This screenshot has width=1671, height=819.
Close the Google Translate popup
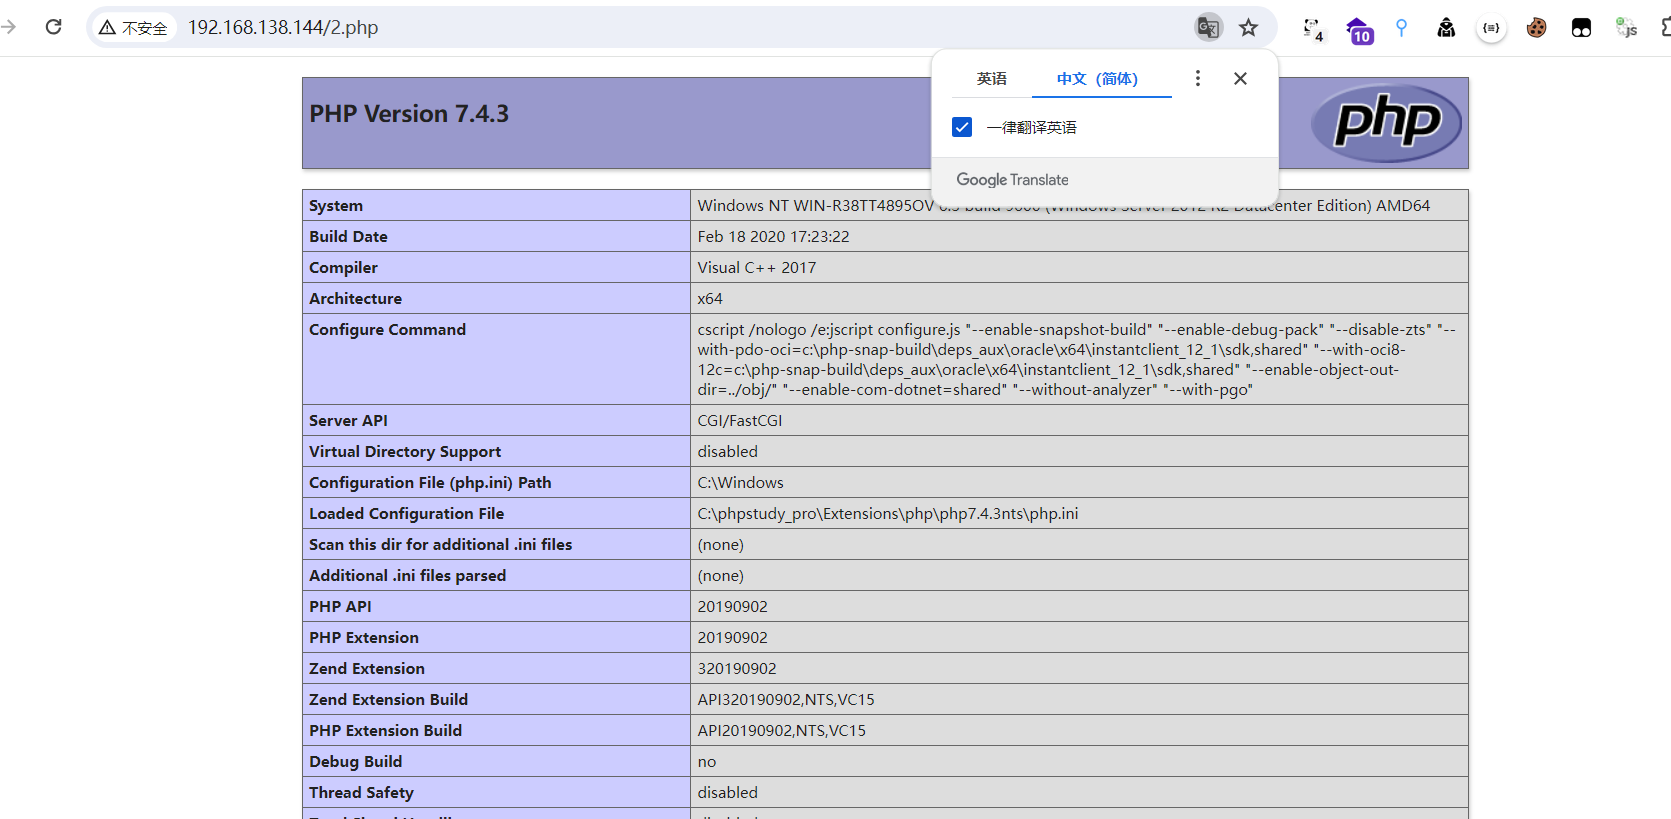pyautogui.click(x=1240, y=78)
